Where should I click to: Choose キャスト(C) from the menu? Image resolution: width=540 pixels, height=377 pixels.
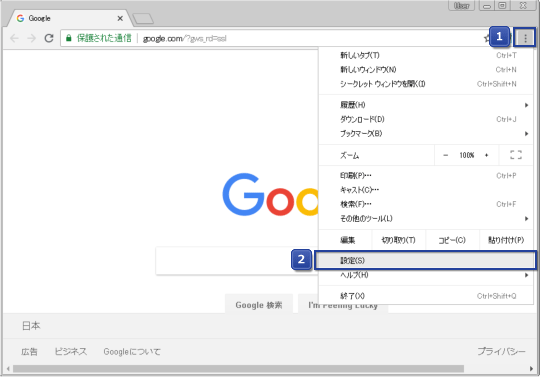[x=426, y=190]
